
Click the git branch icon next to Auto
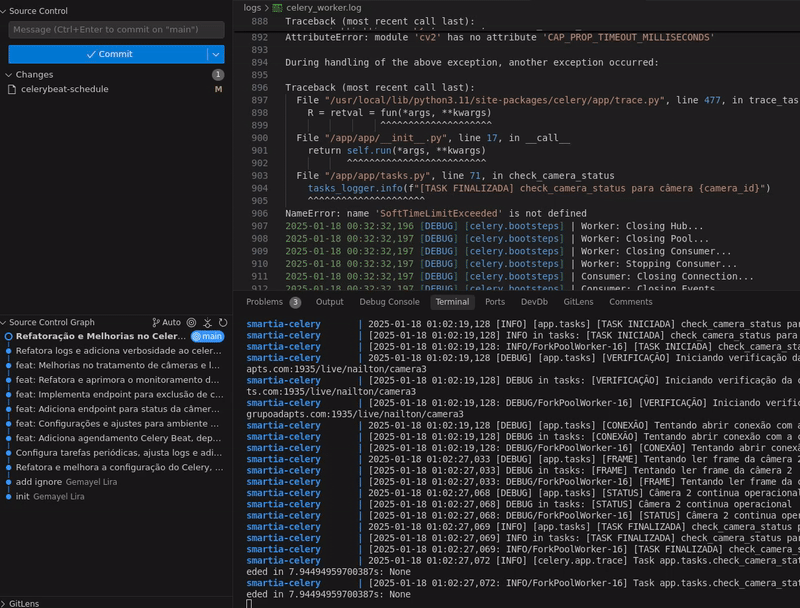pos(156,322)
